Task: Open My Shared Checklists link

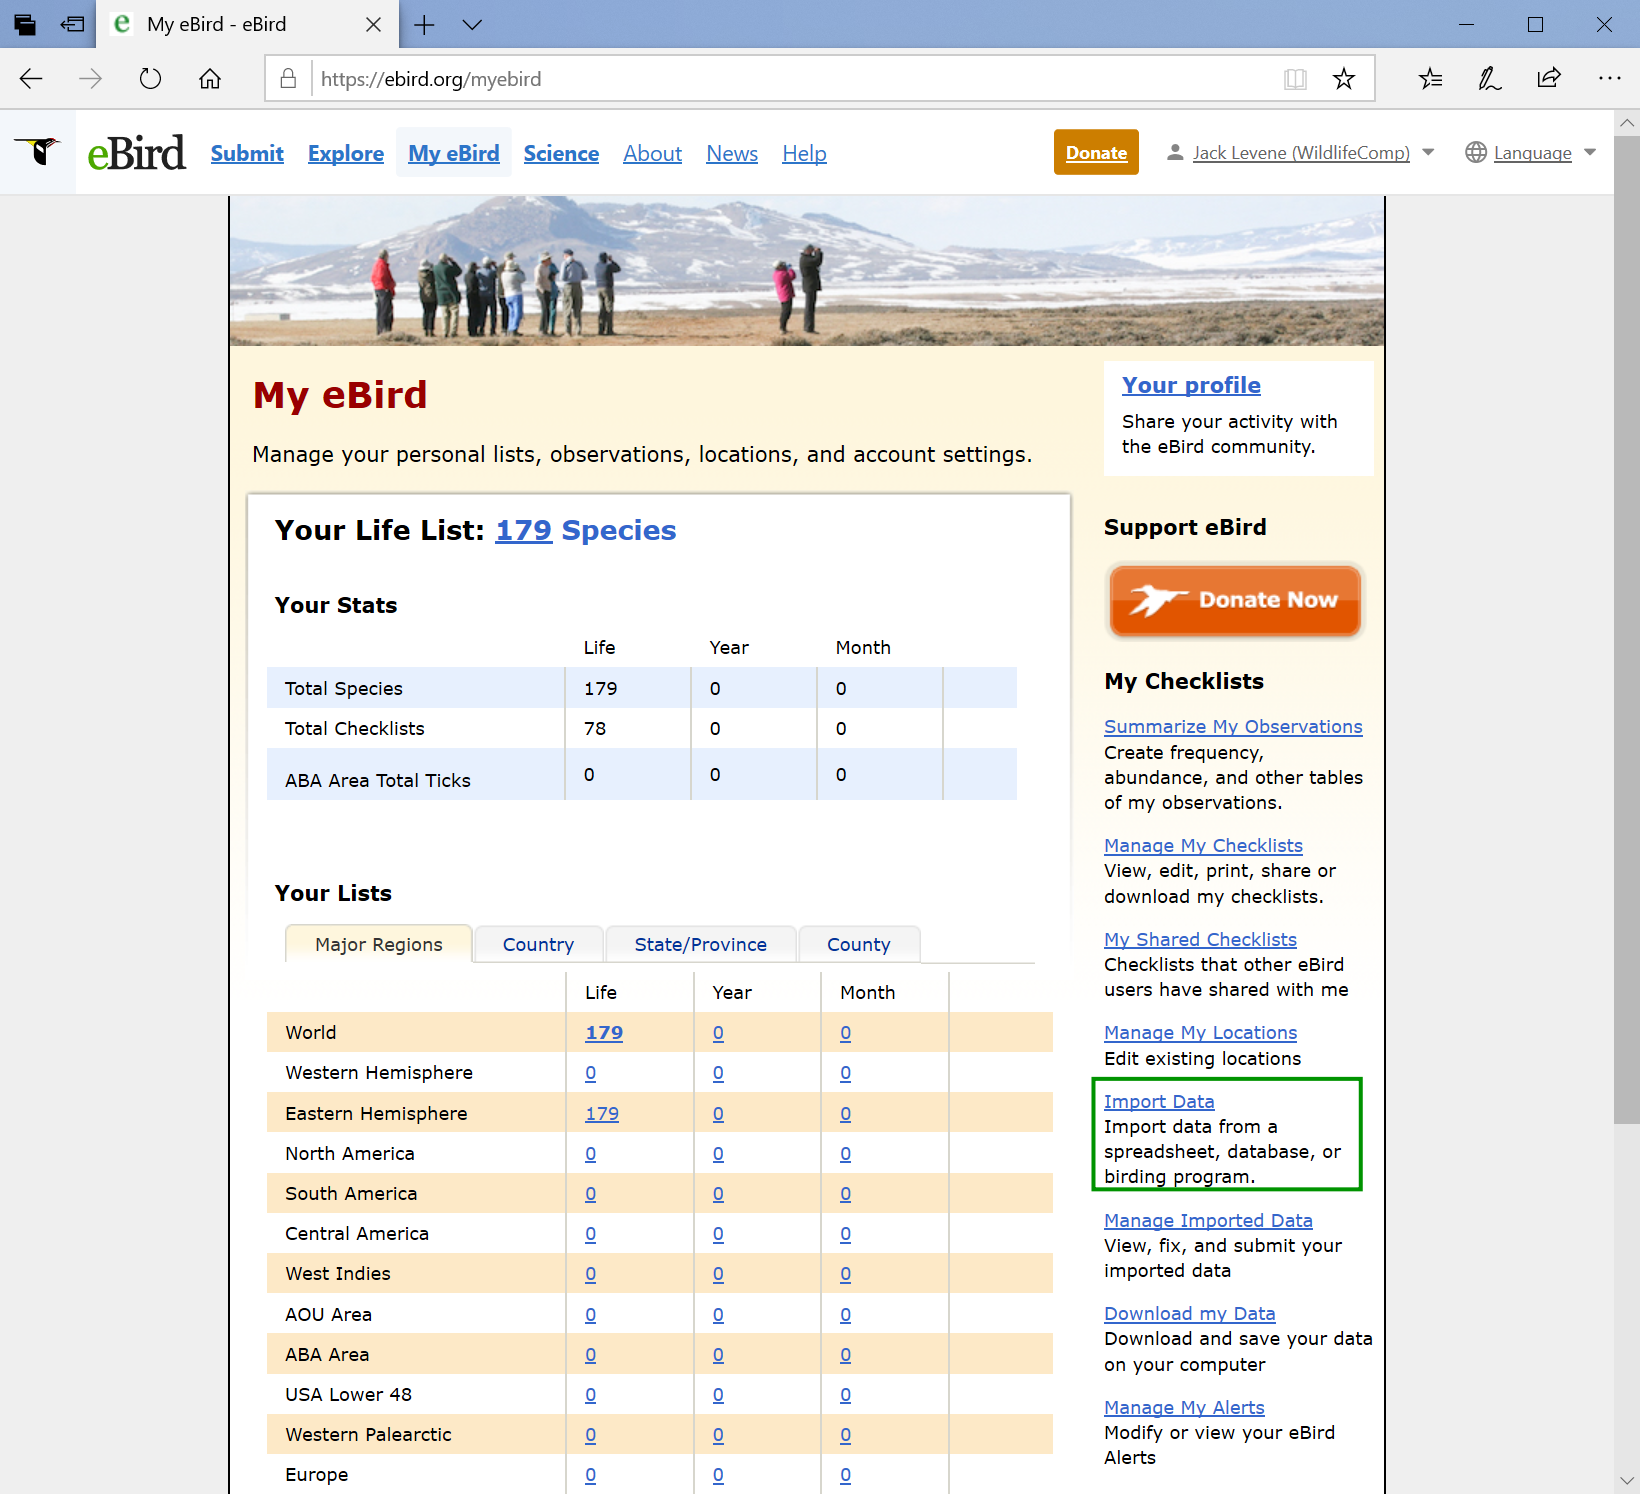Action: [x=1200, y=940]
